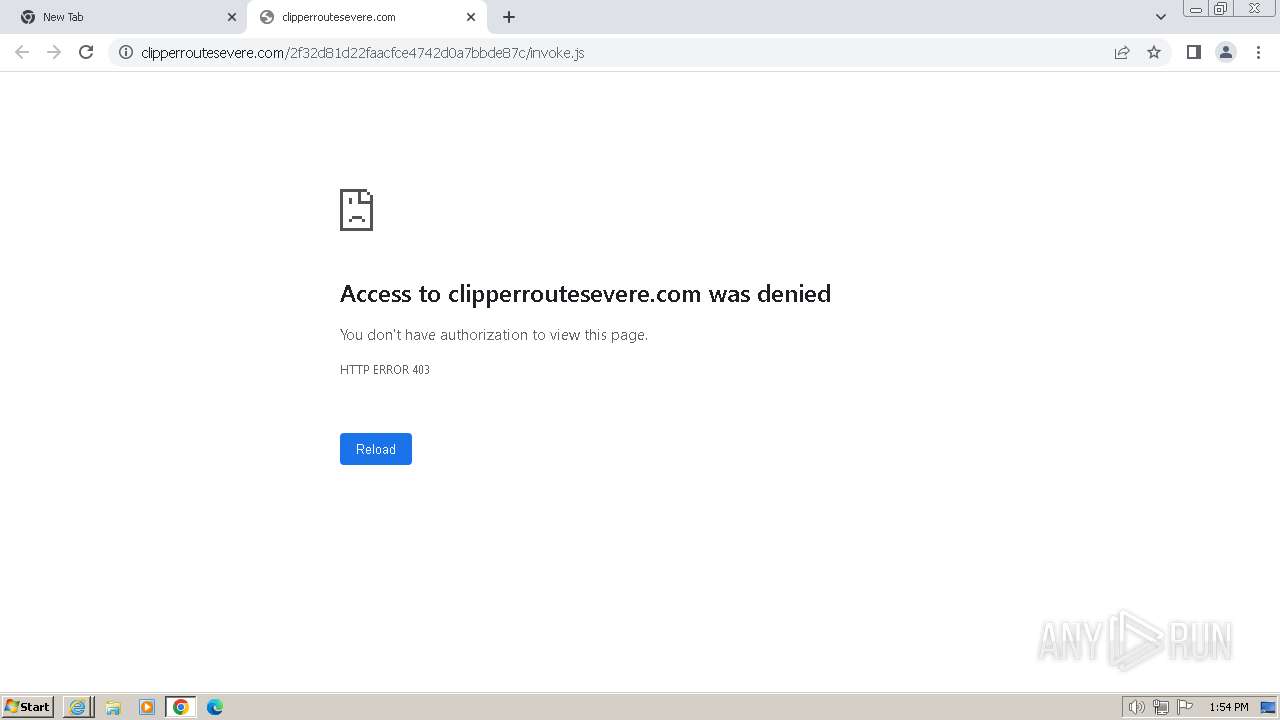This screenshot has height=720, width=1280.
Task: Go back using the back arrow
Action: [x=22, y=52]
